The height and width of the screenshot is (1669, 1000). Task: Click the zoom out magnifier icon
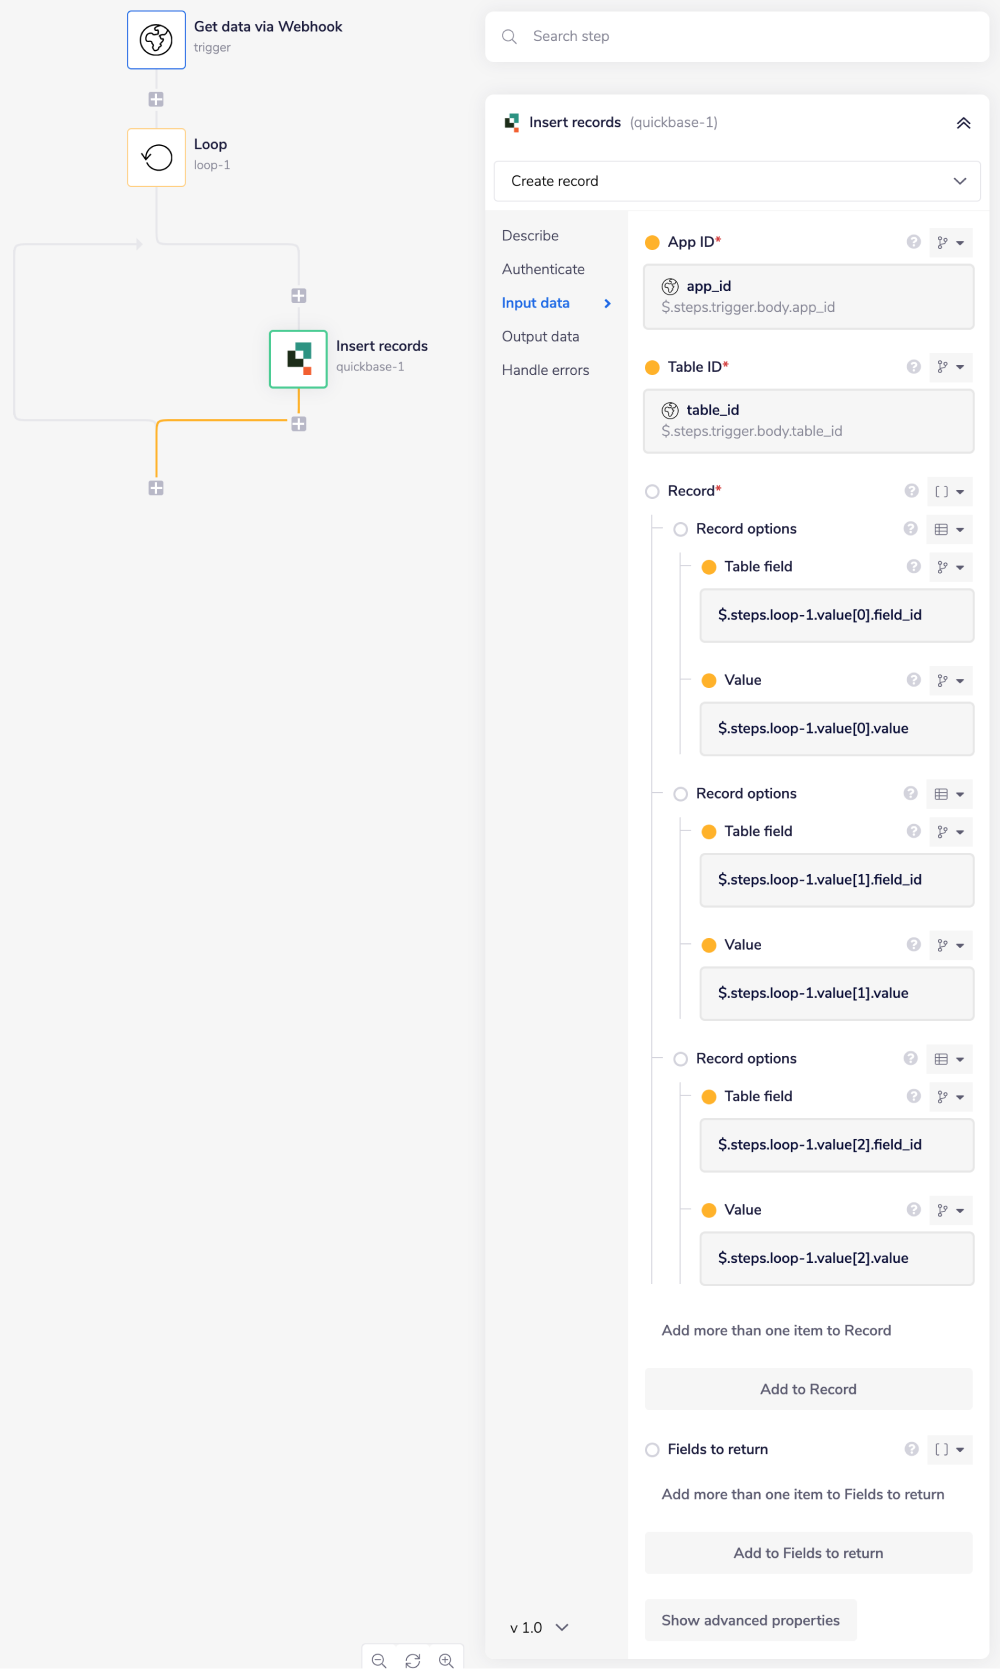coord(379,1660)
